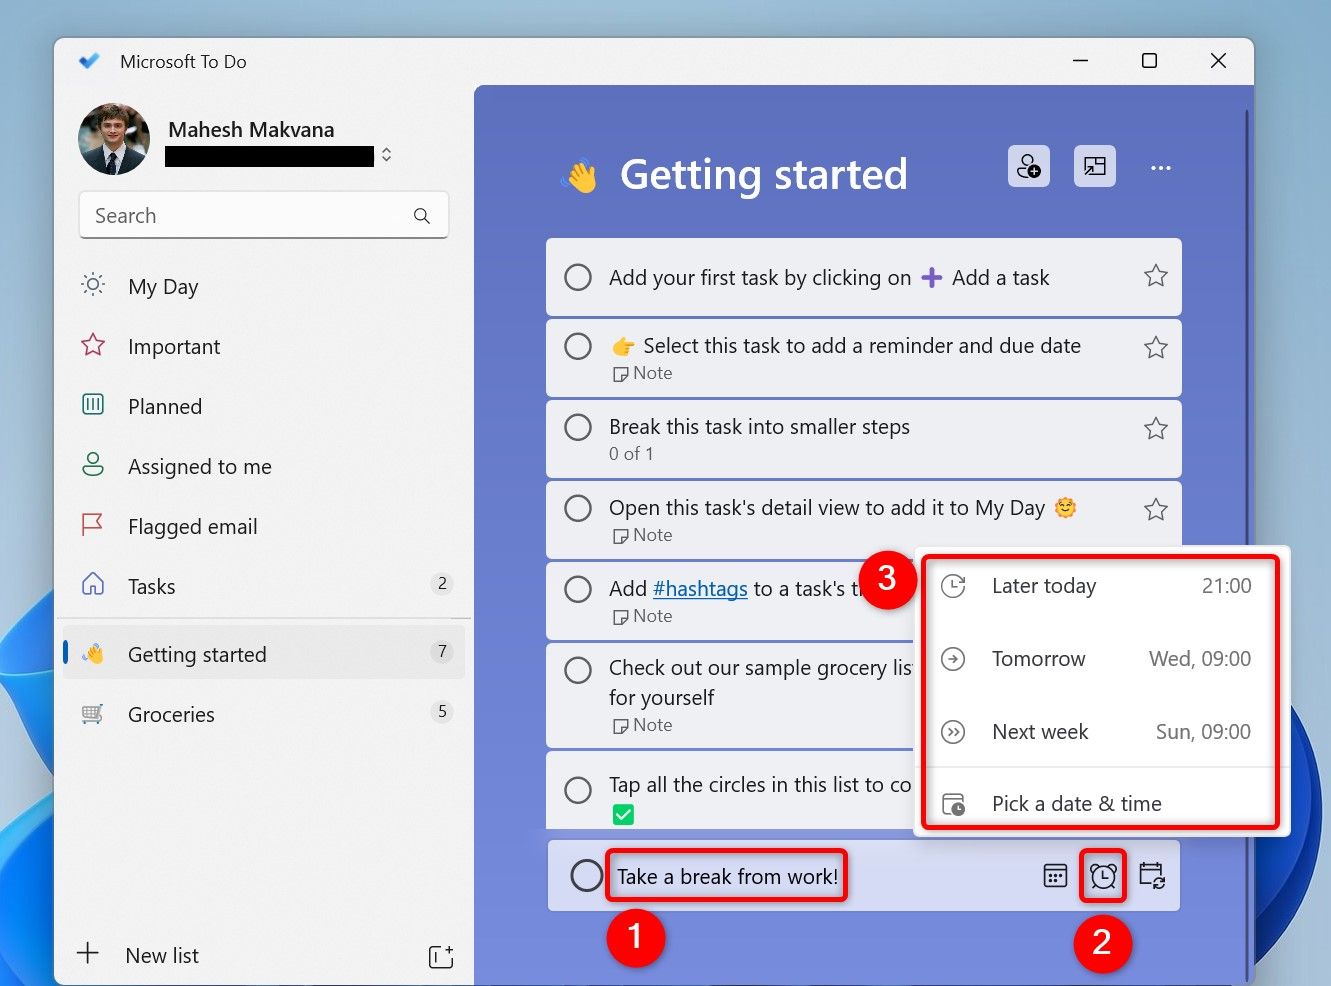Click the Groceries cart icon in sidebar
The height and width of the screenshot is (986, 1331).
click(x=93, y=714)
